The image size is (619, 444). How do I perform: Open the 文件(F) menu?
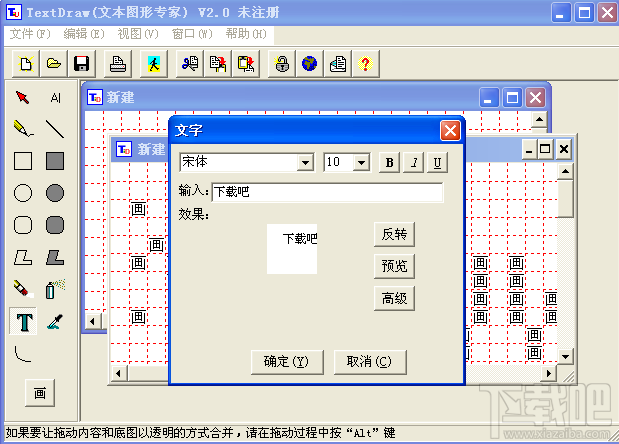30,34
